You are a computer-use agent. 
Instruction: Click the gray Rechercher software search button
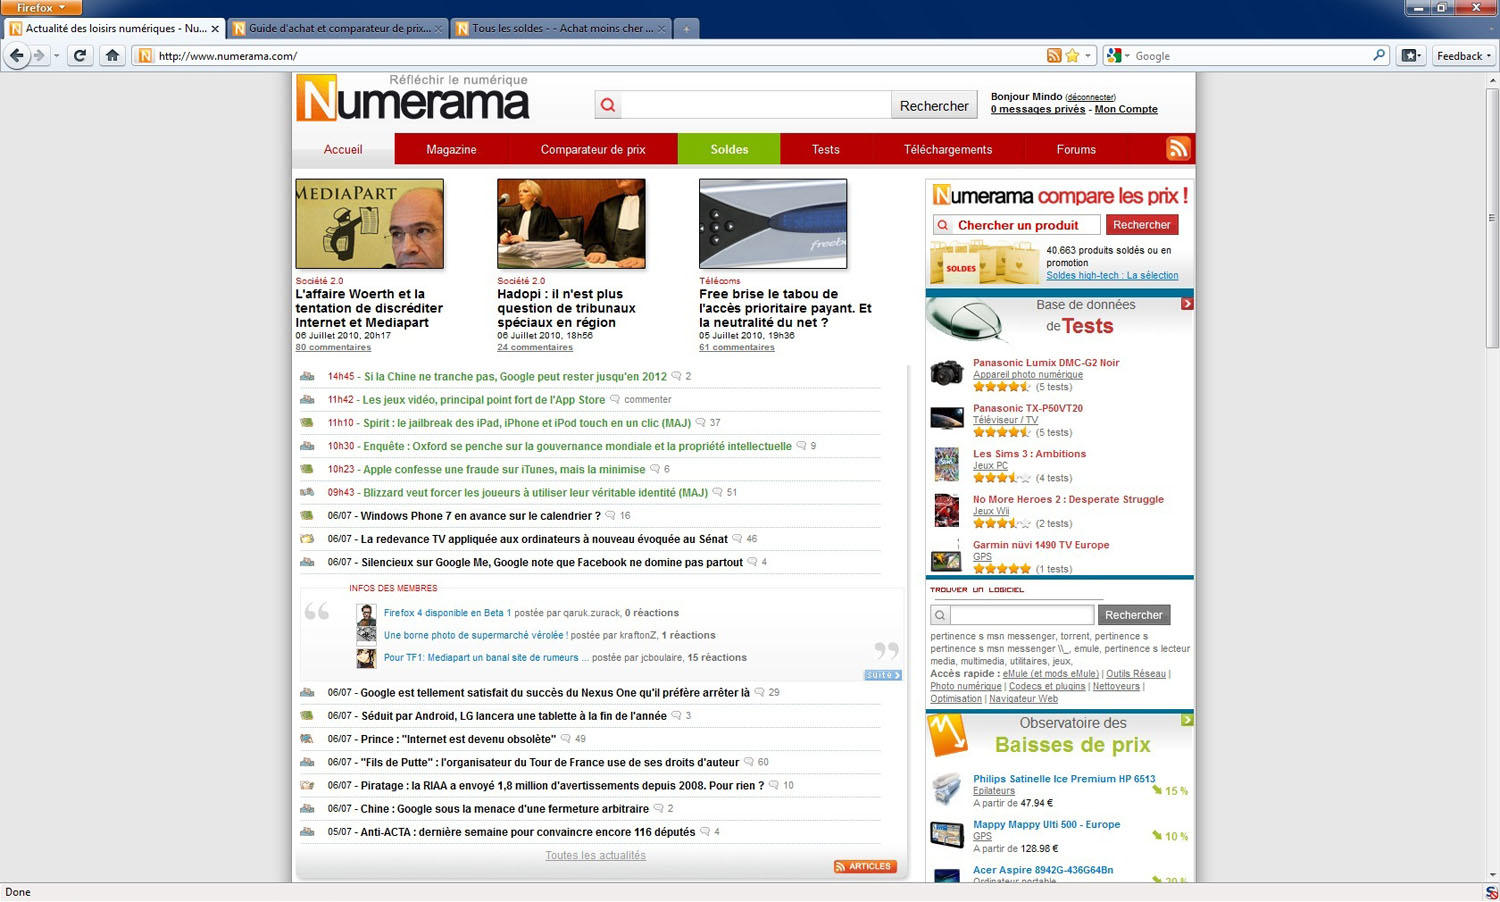1133,615
